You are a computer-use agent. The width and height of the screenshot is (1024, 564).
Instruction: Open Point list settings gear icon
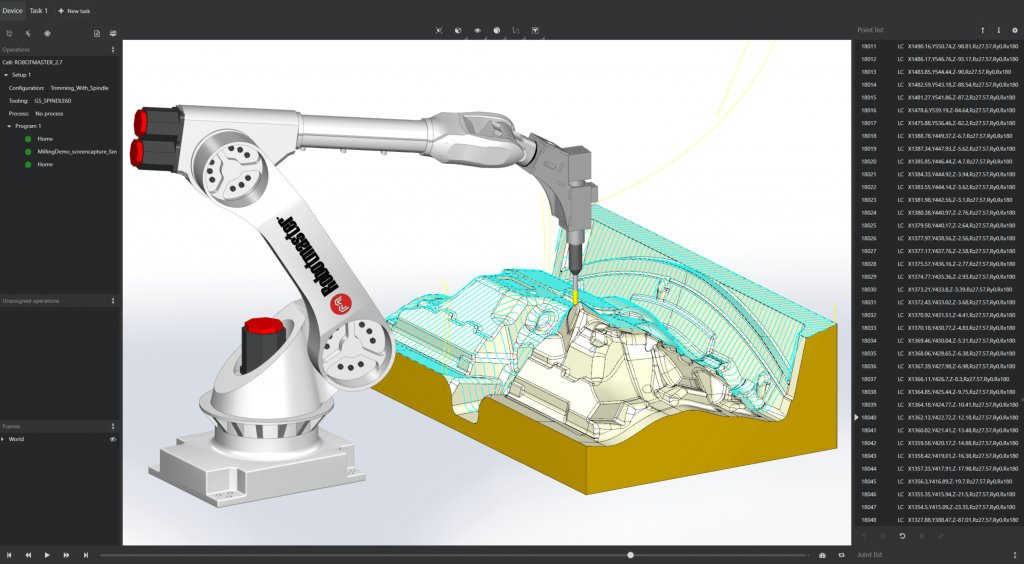[x=1014, y=30]
